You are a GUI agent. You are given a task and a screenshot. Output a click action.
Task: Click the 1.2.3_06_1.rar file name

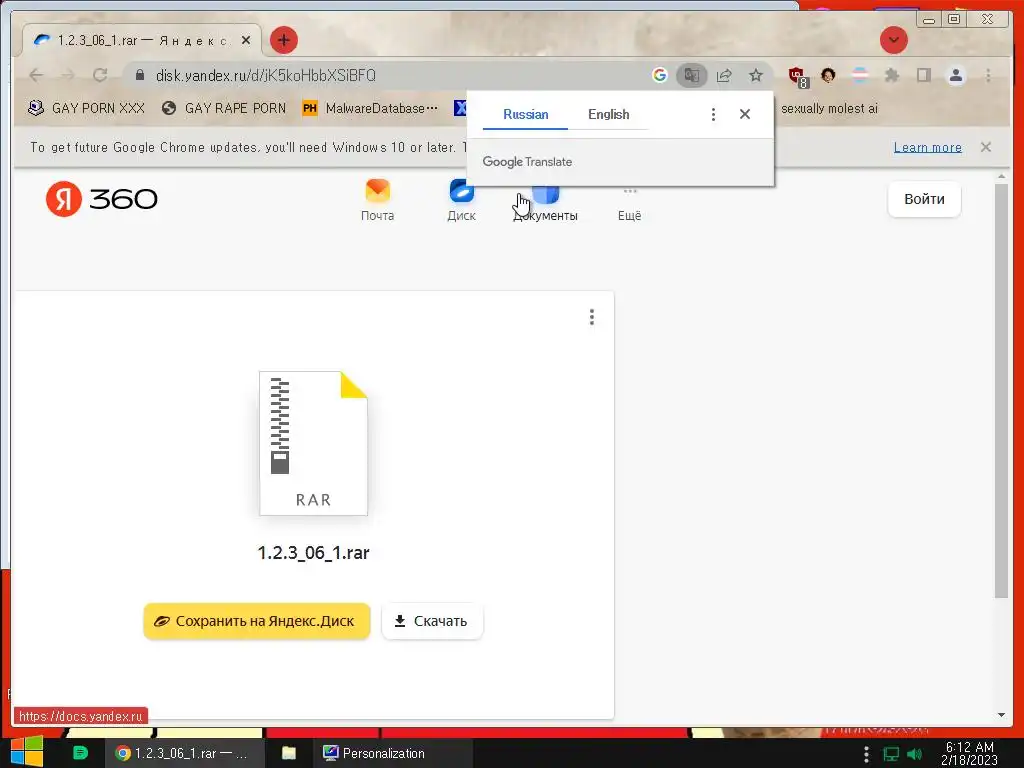pos(313,552)
